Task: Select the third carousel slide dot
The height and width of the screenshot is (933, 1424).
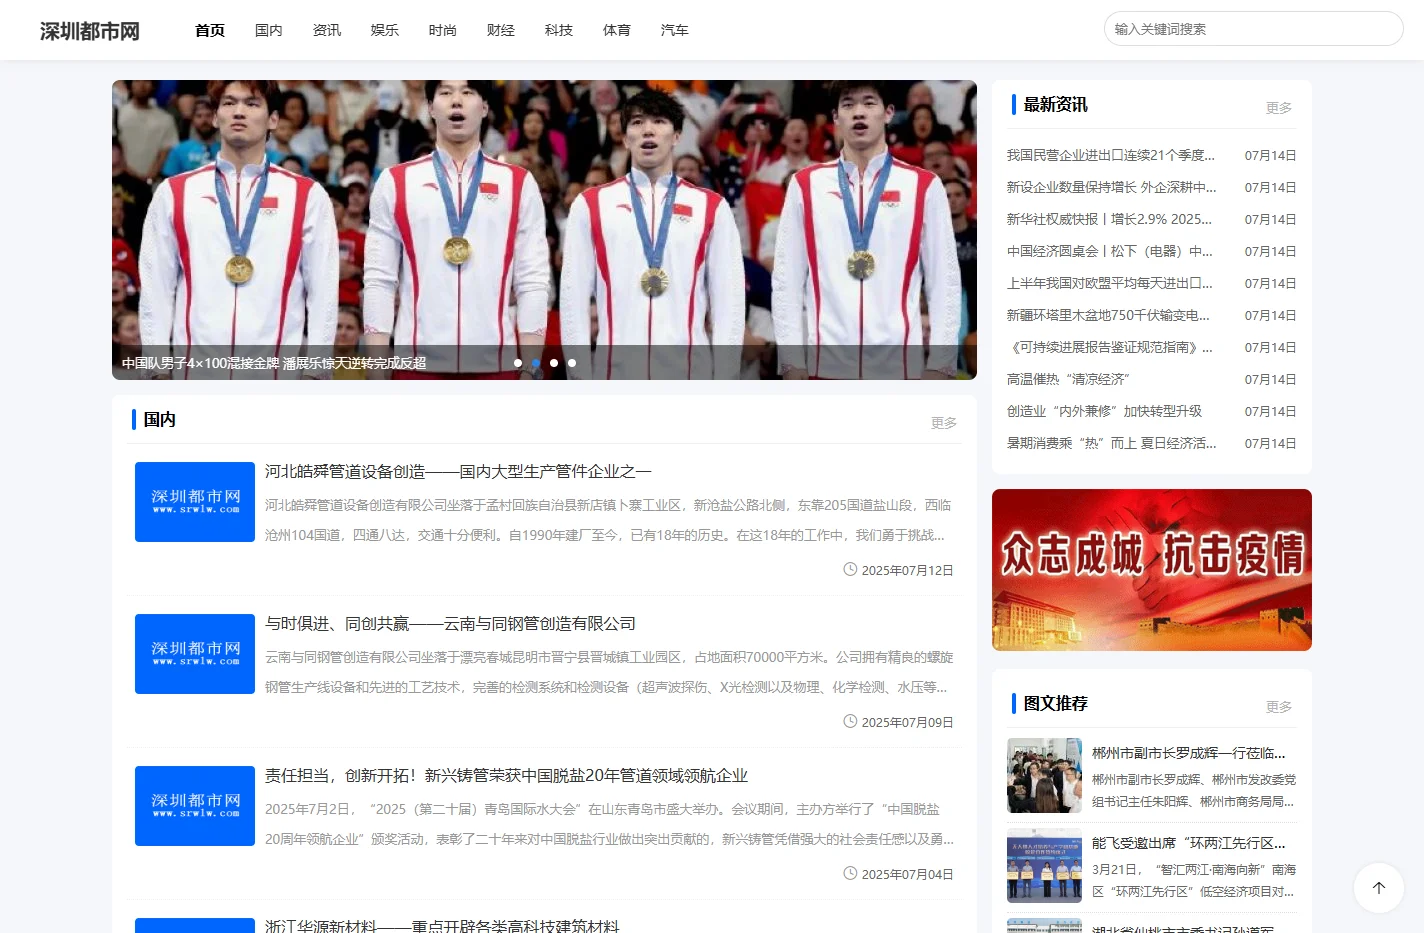Action: [554, 363]
